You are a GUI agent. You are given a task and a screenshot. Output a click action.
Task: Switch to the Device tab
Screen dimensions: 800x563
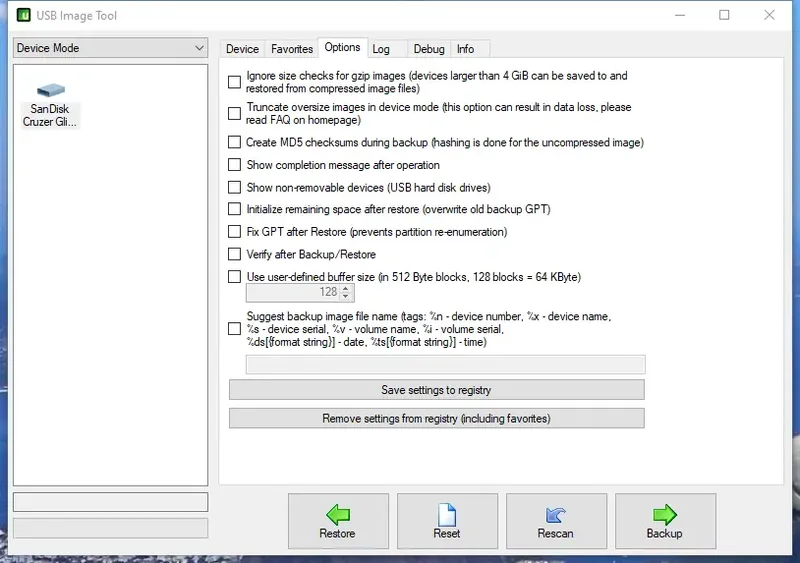click(242, 49)
